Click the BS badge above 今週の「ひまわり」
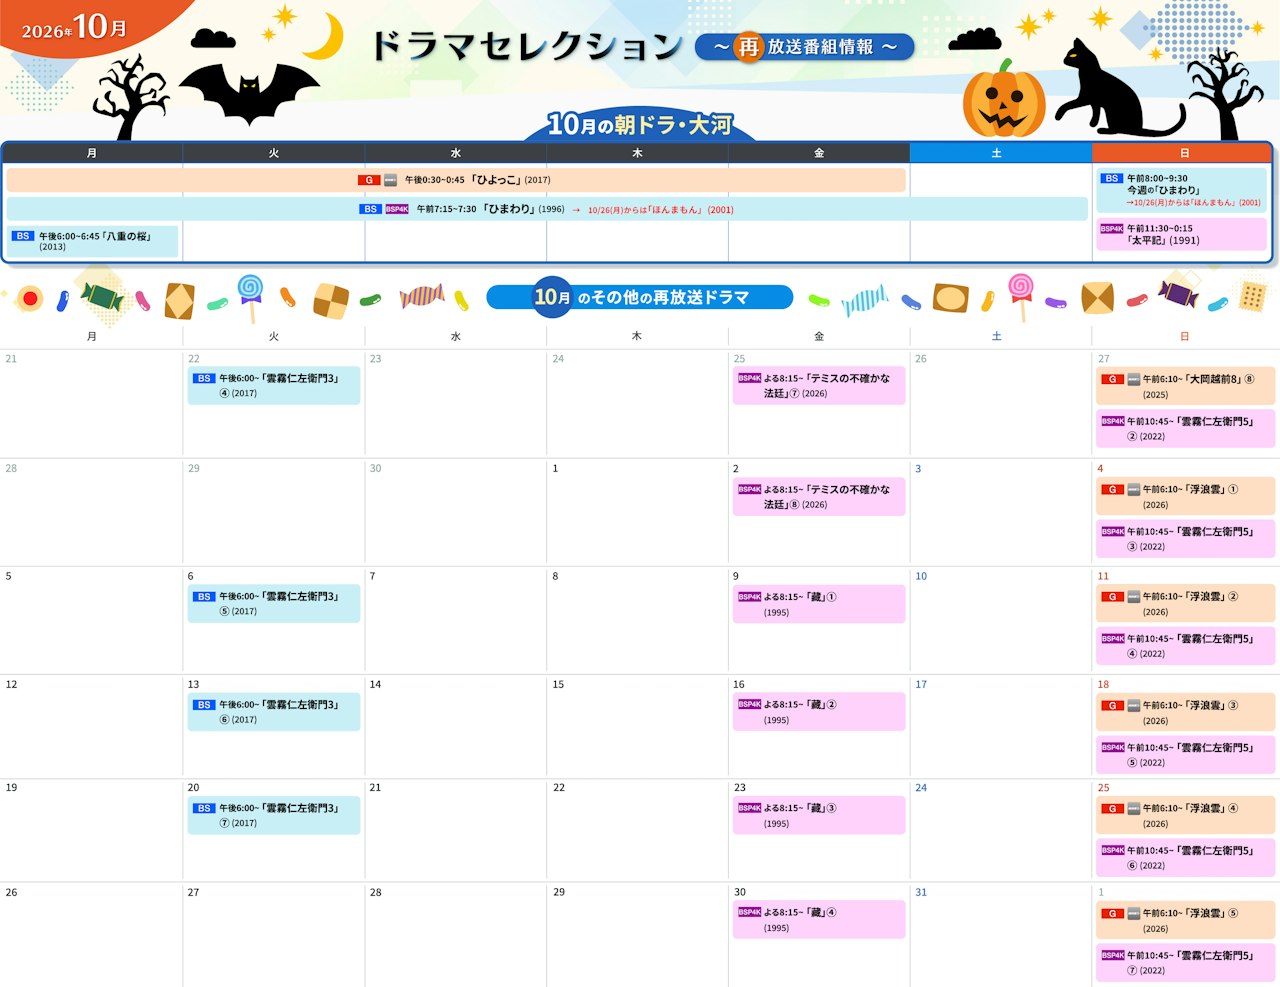The width and height of the screenshot is (1280, 987). (x=1112, y=178)
